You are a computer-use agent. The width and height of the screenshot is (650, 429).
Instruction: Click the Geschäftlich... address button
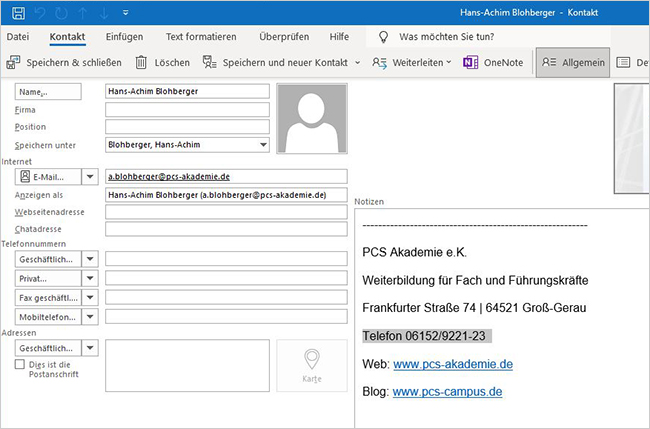[48, 348]
